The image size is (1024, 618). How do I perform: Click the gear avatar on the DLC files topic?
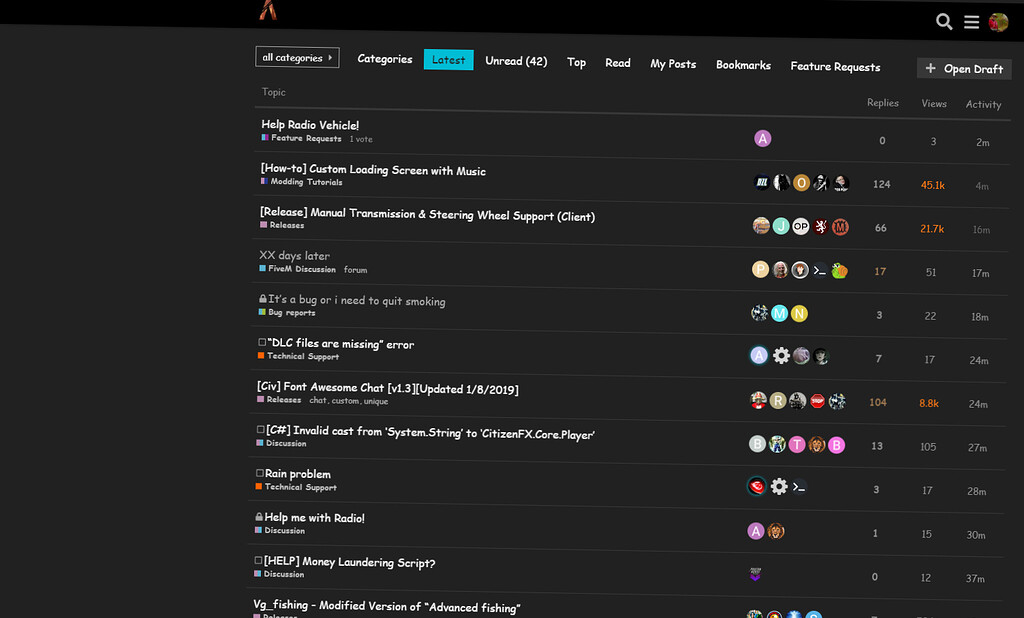pos(780,355)
